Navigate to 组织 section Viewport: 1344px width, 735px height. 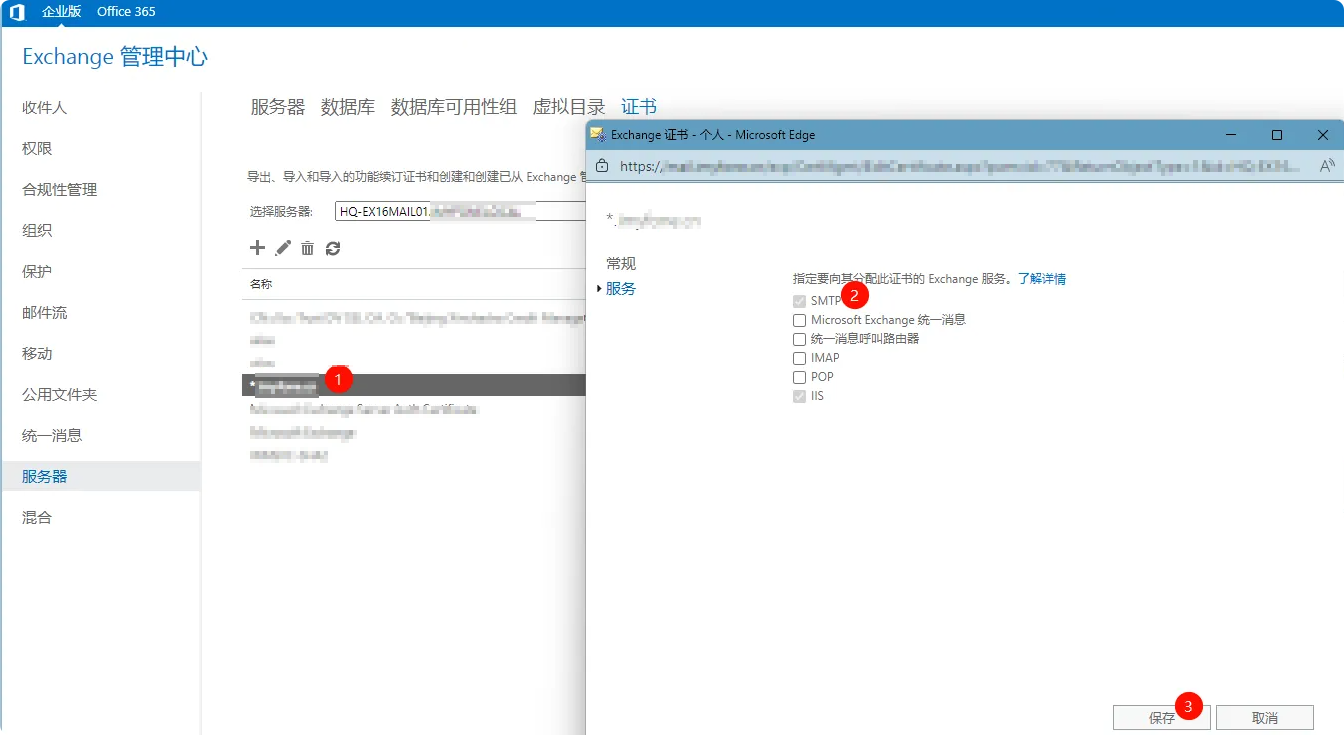37,230
